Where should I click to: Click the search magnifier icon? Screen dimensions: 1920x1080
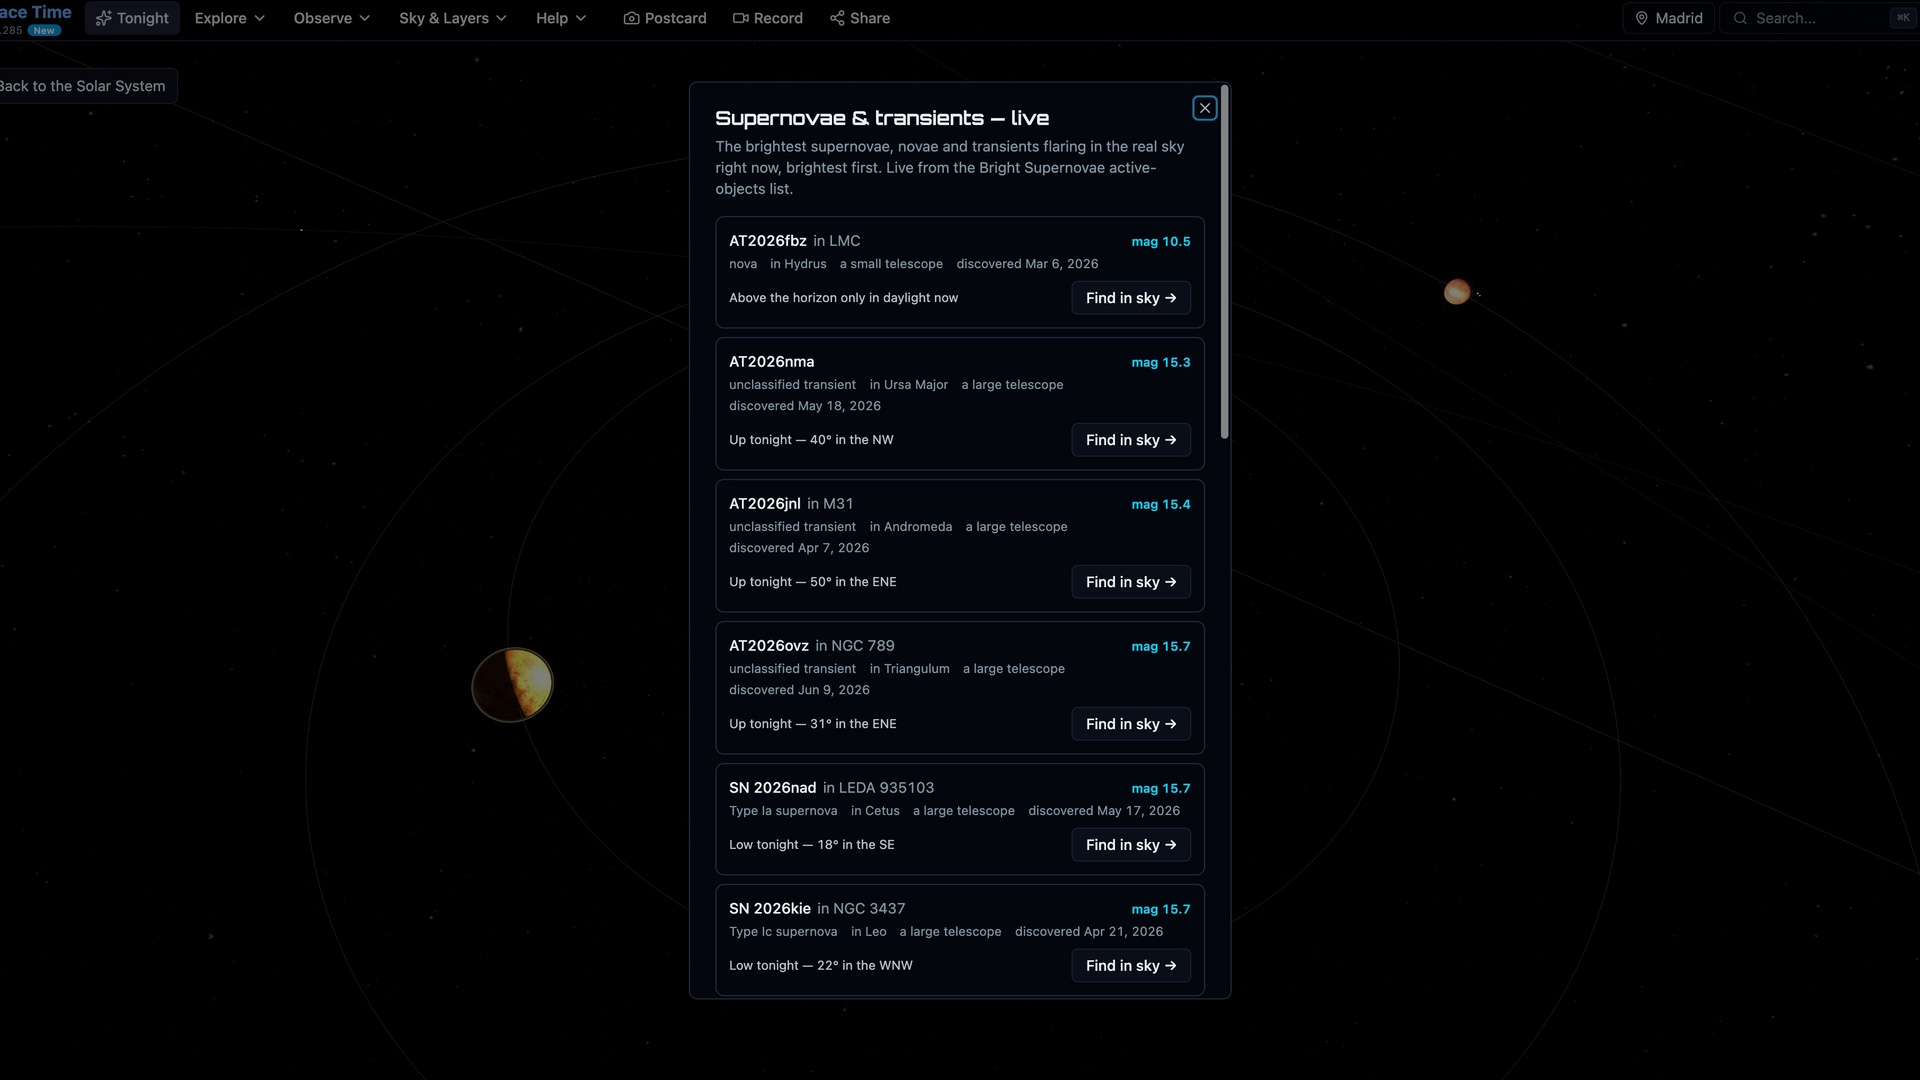1740,18
